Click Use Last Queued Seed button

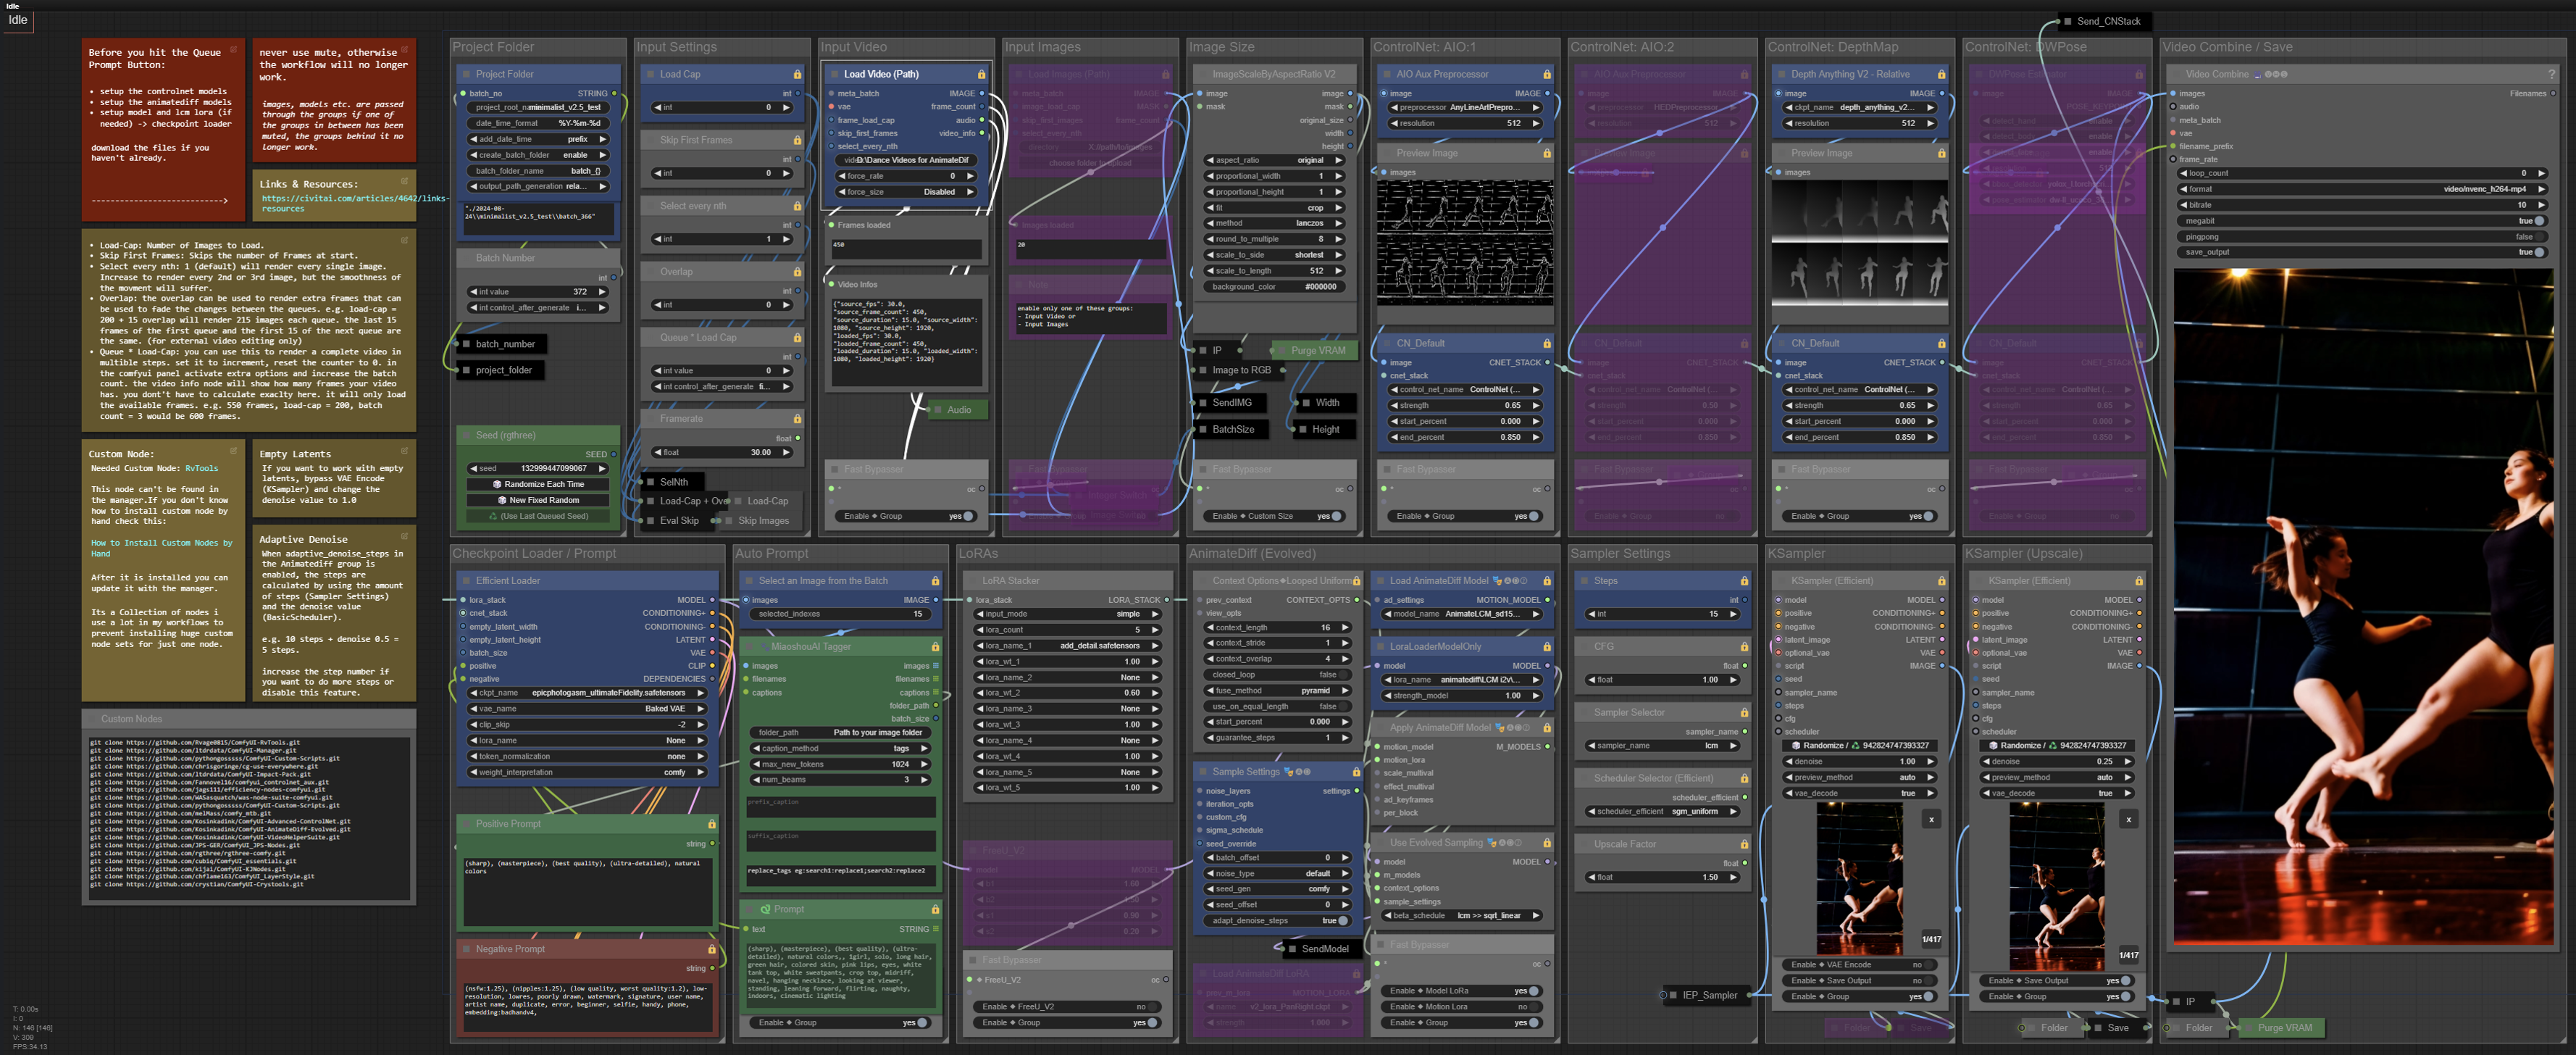pos(539,516)
